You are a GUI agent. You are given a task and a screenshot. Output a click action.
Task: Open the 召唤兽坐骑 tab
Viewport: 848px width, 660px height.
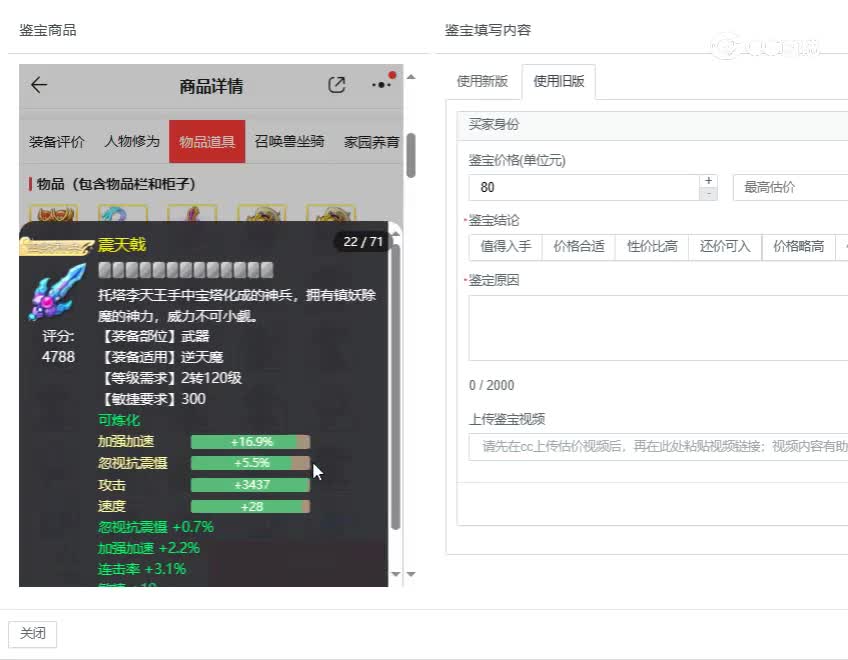290,142
